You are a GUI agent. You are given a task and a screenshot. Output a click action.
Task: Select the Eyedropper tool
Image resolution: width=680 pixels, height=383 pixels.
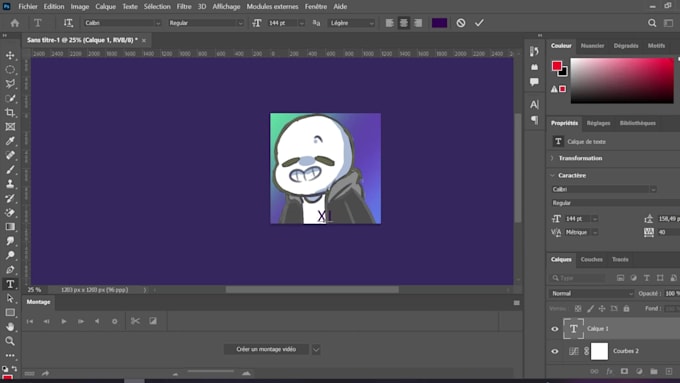(10, 141)
